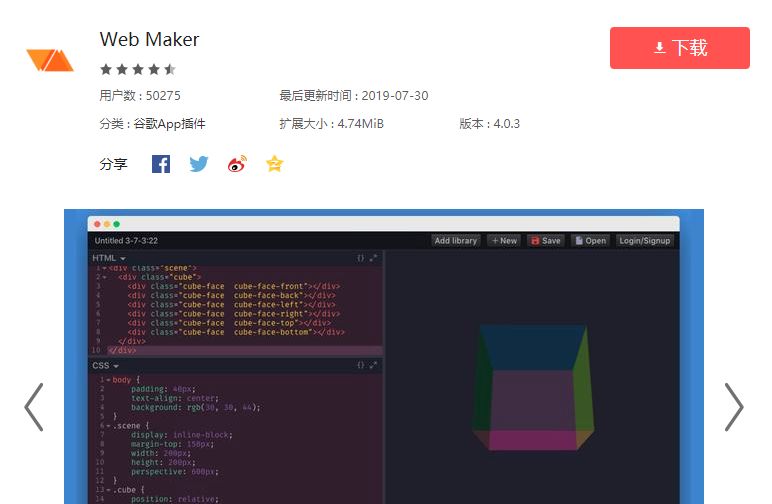Go to previous screenshot with left arrow
This screenshot has height=504, width=772.
coord(34,407)
